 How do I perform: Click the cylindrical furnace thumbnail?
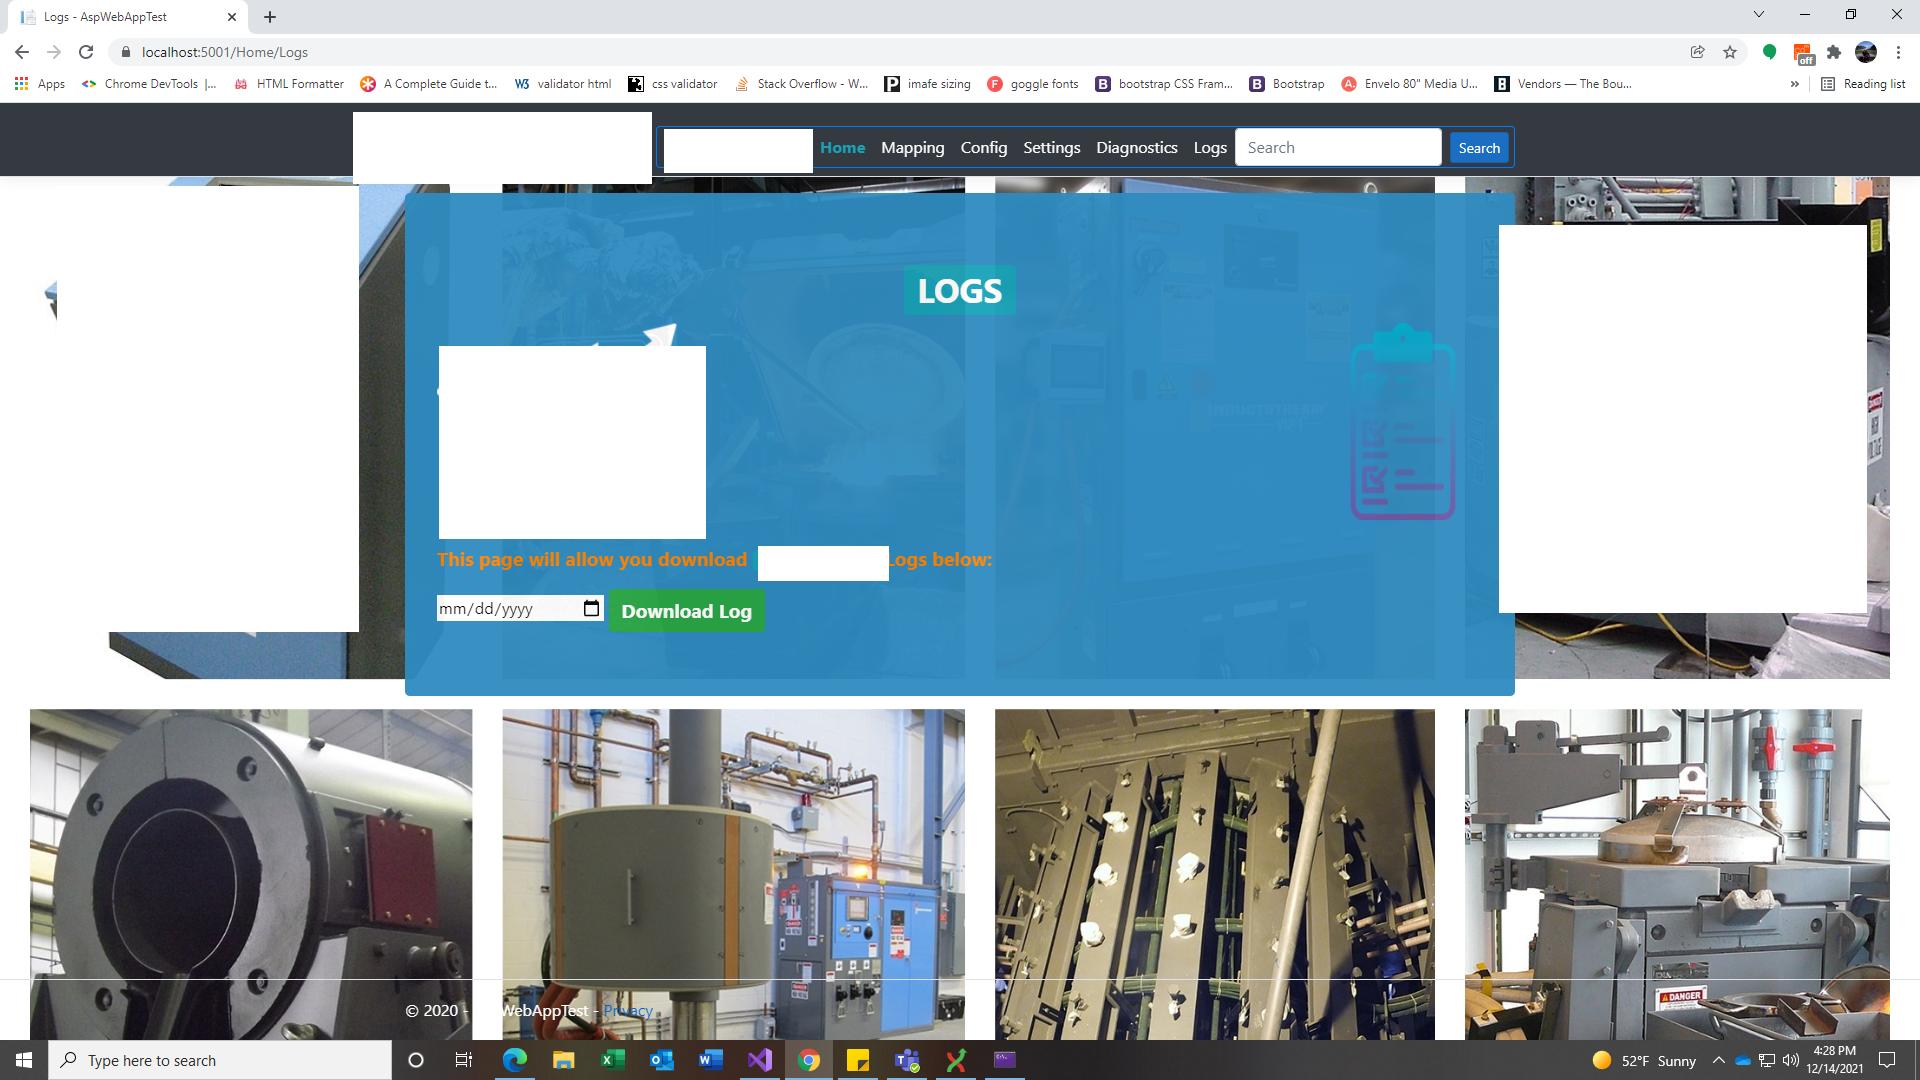pos(251,874)
